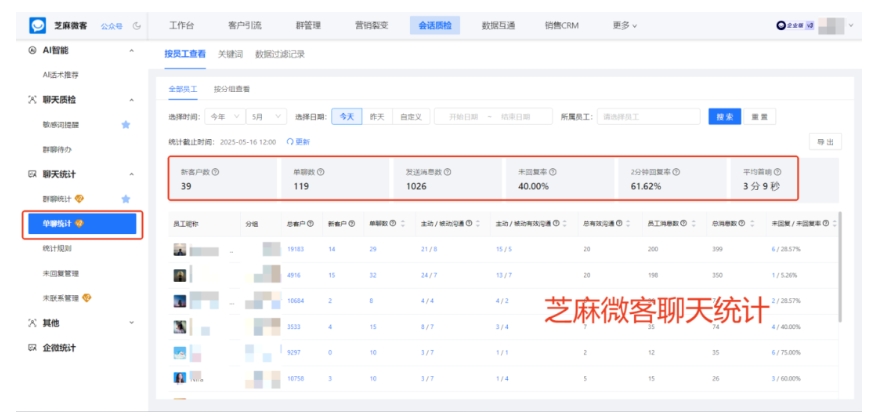Image resolution: width=870 pixels, height=419 pixels.
Task: Collapse the 聊天统计 sidebar section
Action: click(131, 174)
